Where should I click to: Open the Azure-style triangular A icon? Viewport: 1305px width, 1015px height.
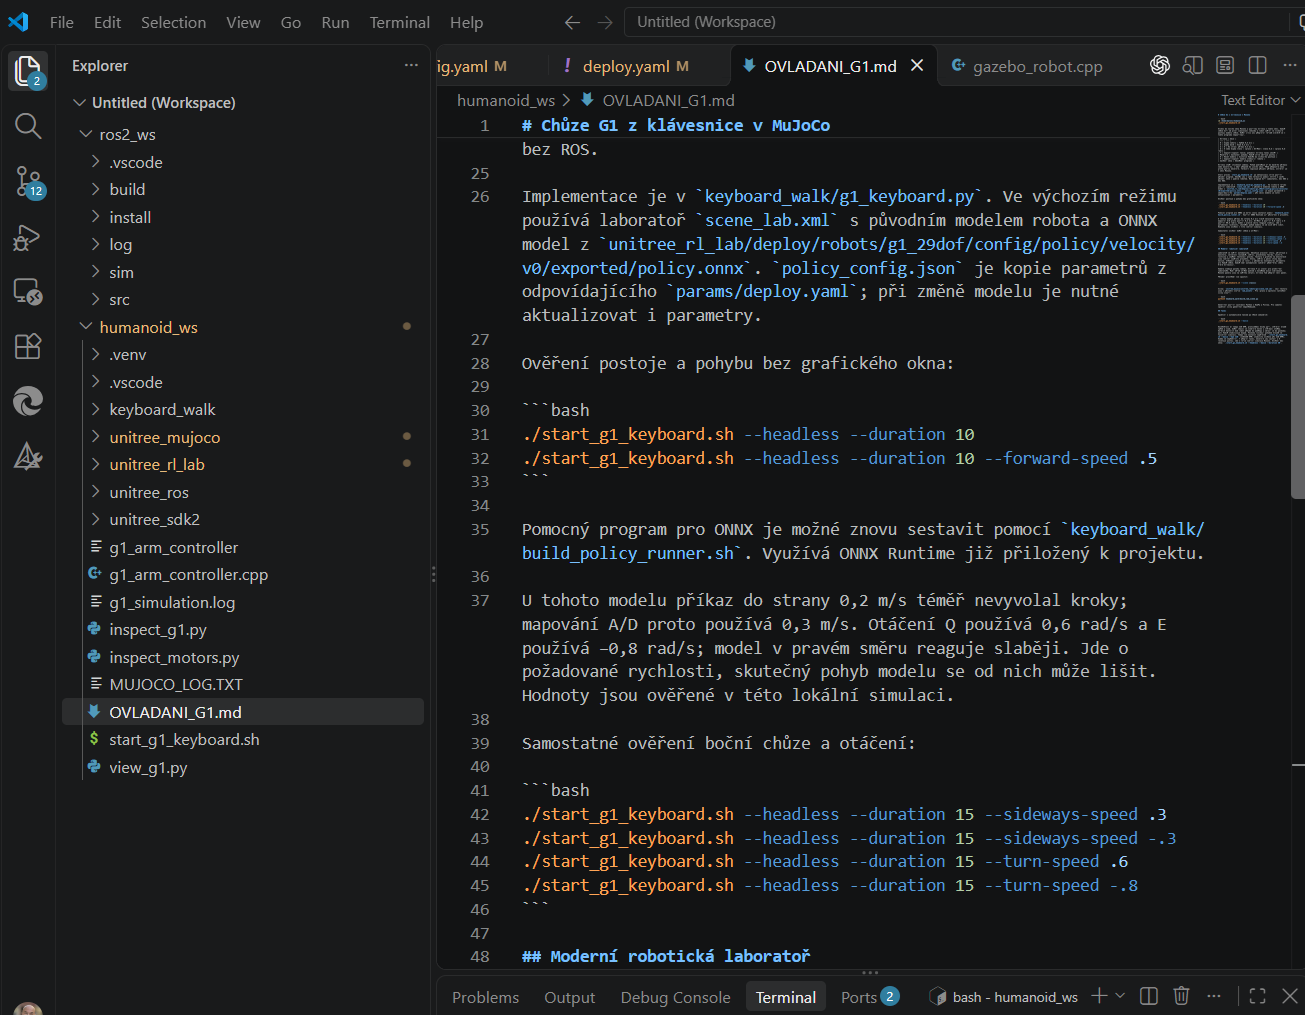click(27, 456)
